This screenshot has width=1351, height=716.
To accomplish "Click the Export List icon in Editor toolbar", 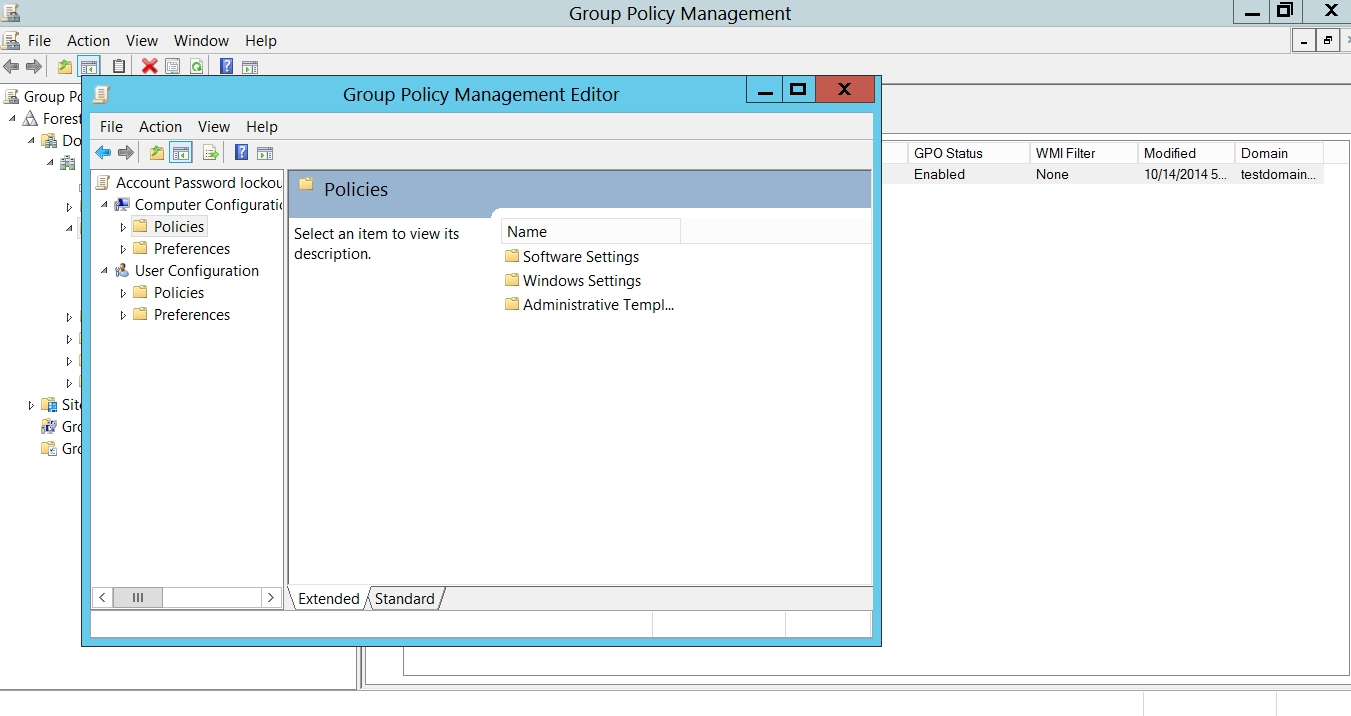I will (x=210, y=153).
